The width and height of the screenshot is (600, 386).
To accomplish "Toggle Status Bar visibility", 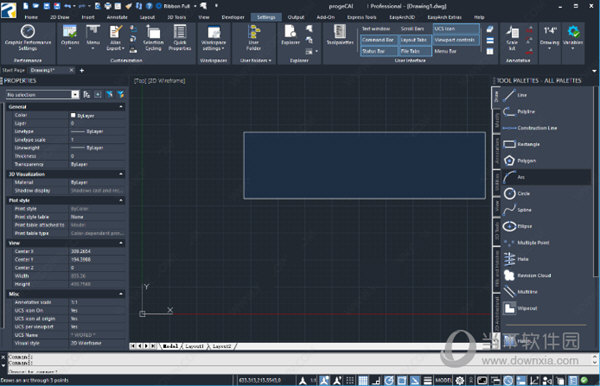I will click(x=378, y=51).
